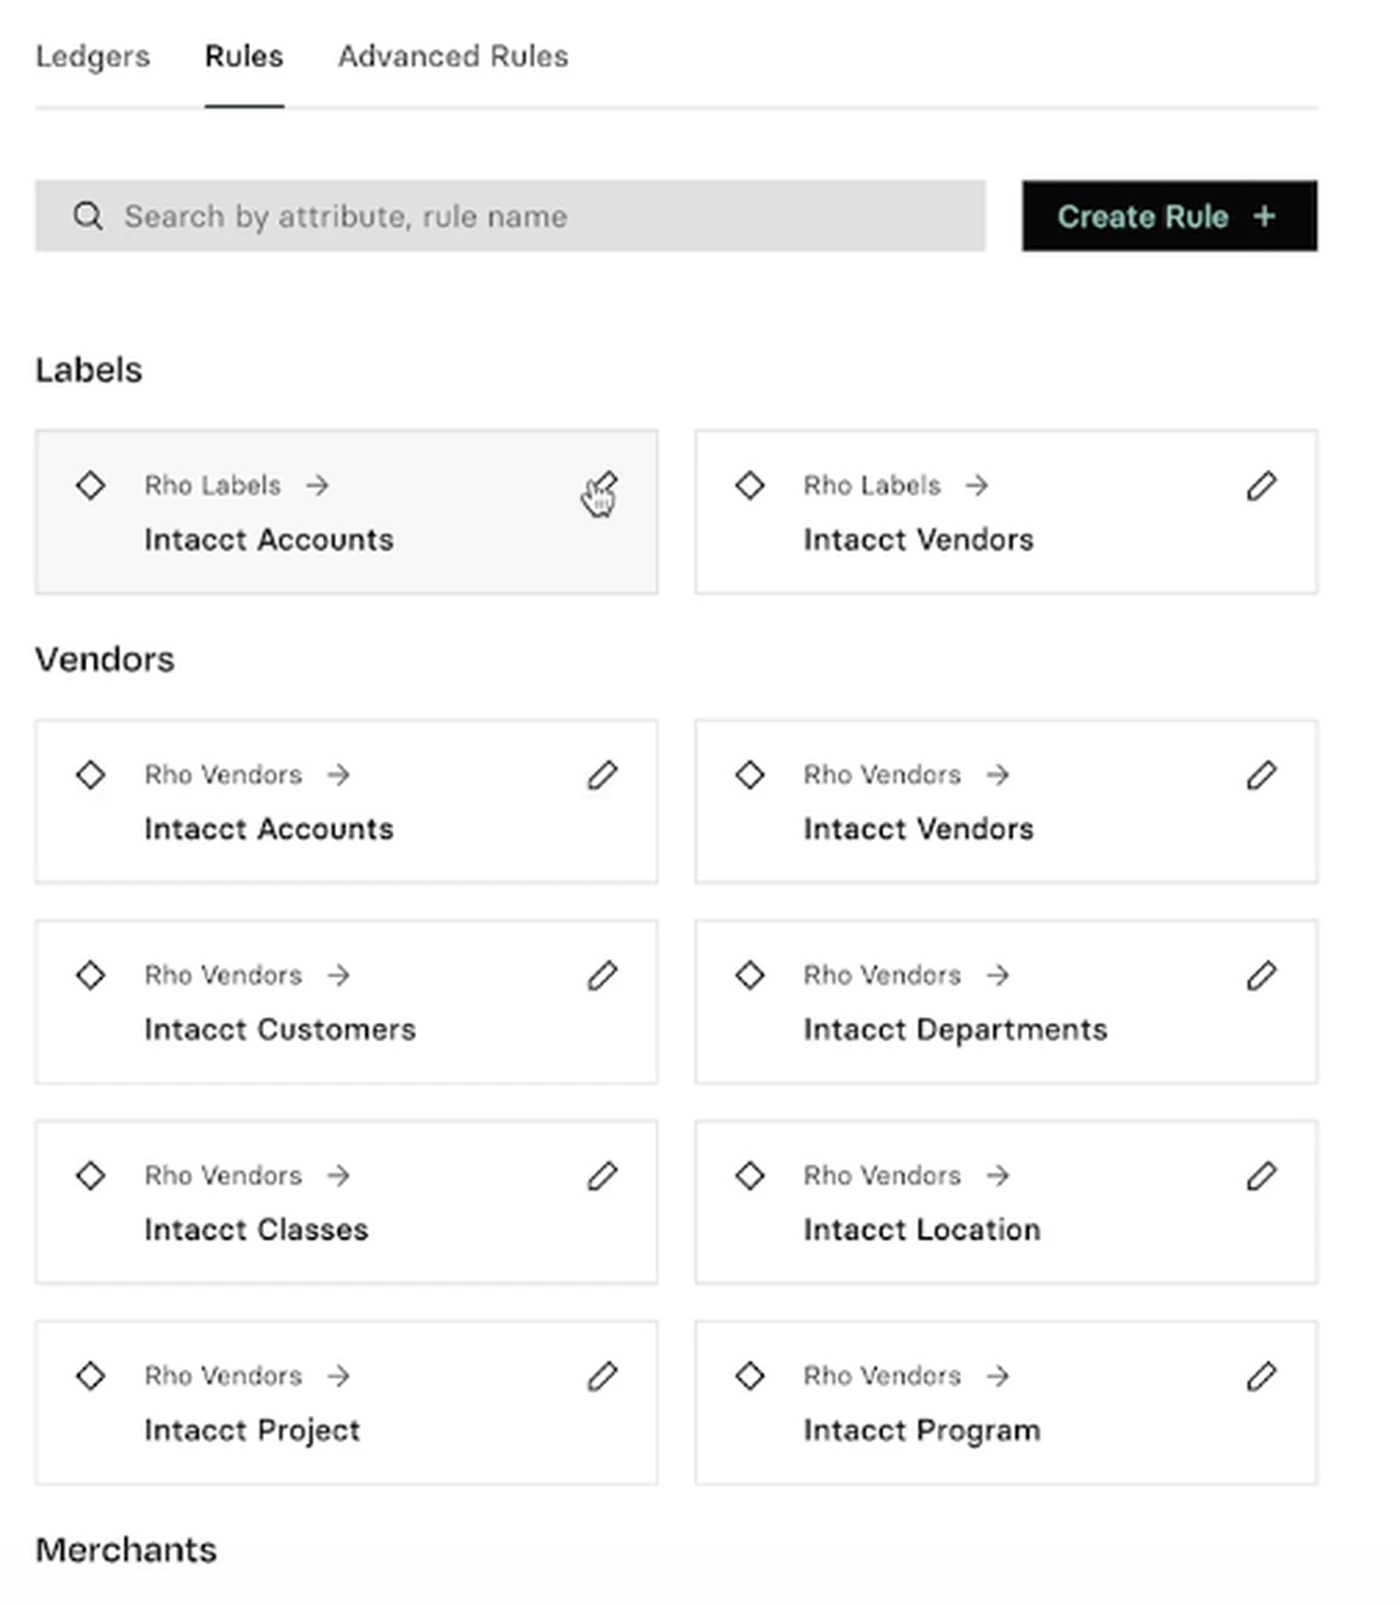Image resolution: width=1400 pixels, height=1605 pixels.
Task: Click 'Intacct Vendors' text under Vendors section
Action: (x=918, y=829)
